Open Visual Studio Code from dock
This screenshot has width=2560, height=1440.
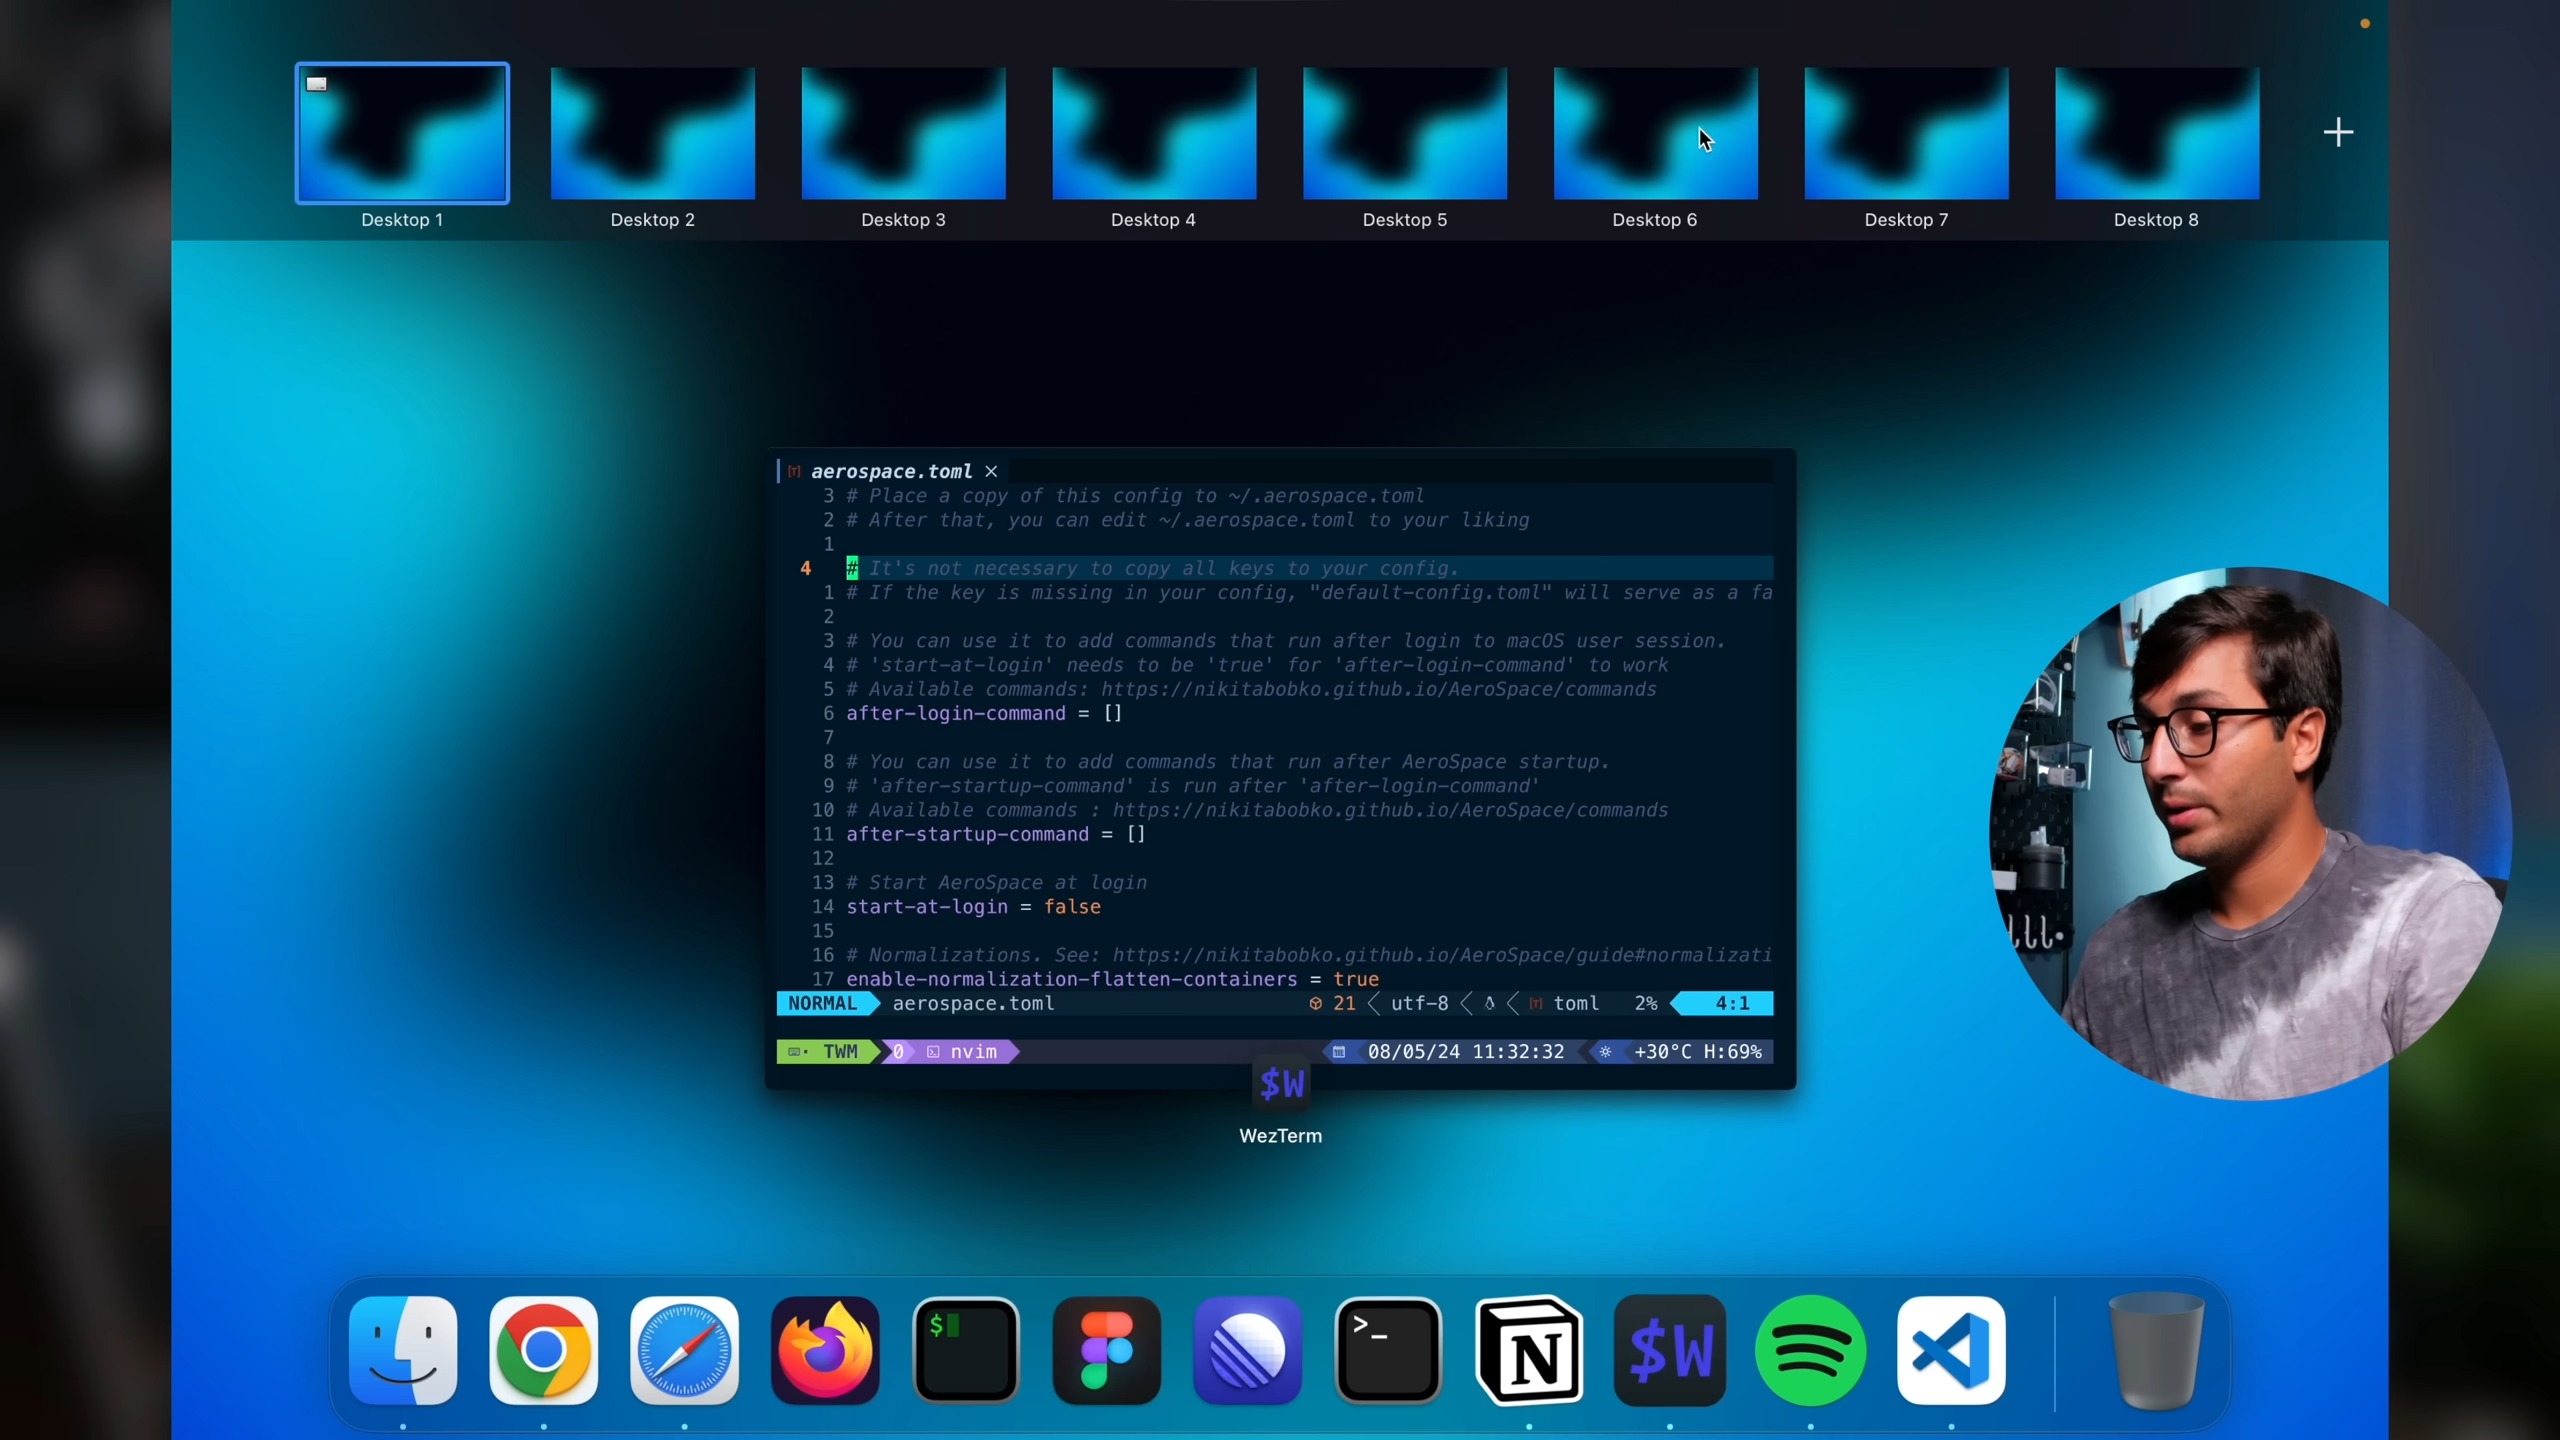(x=1951, y=1350)
